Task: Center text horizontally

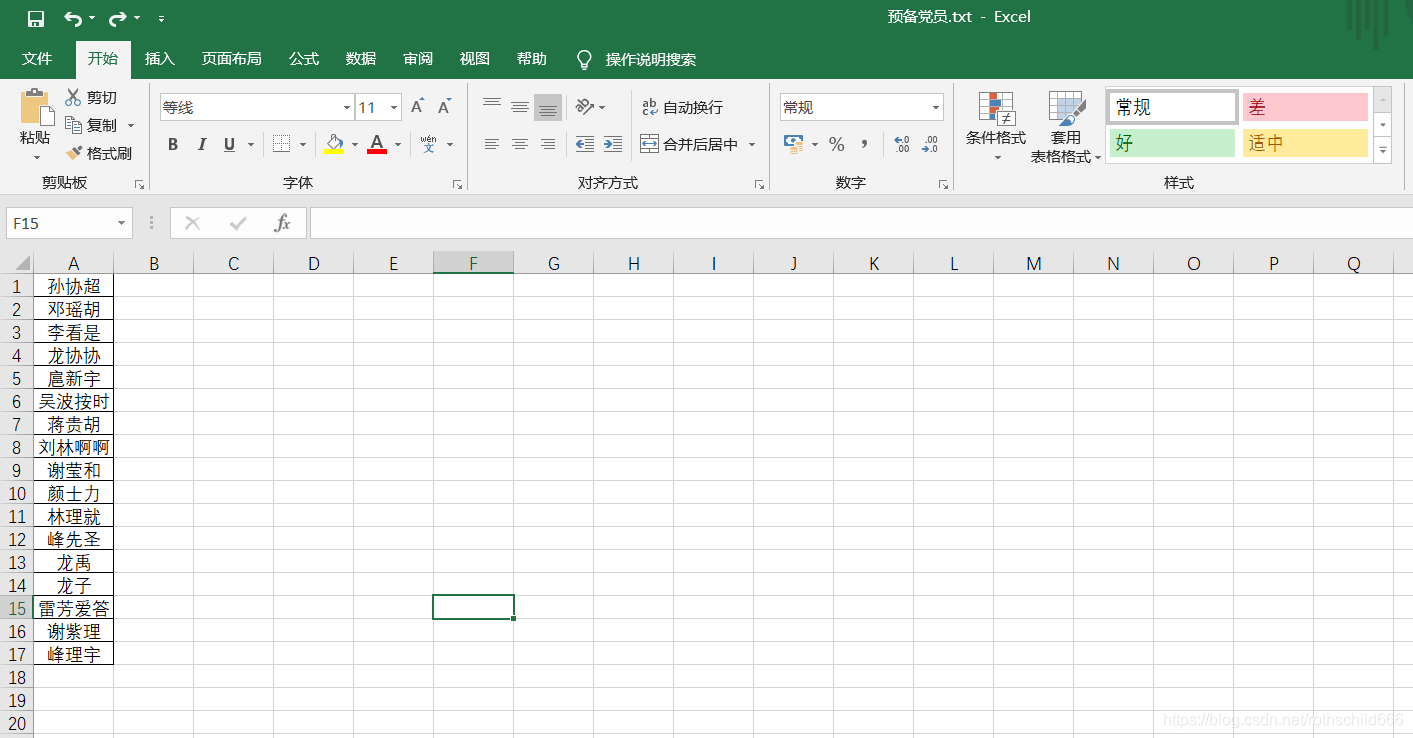Action: pos(519,144)
